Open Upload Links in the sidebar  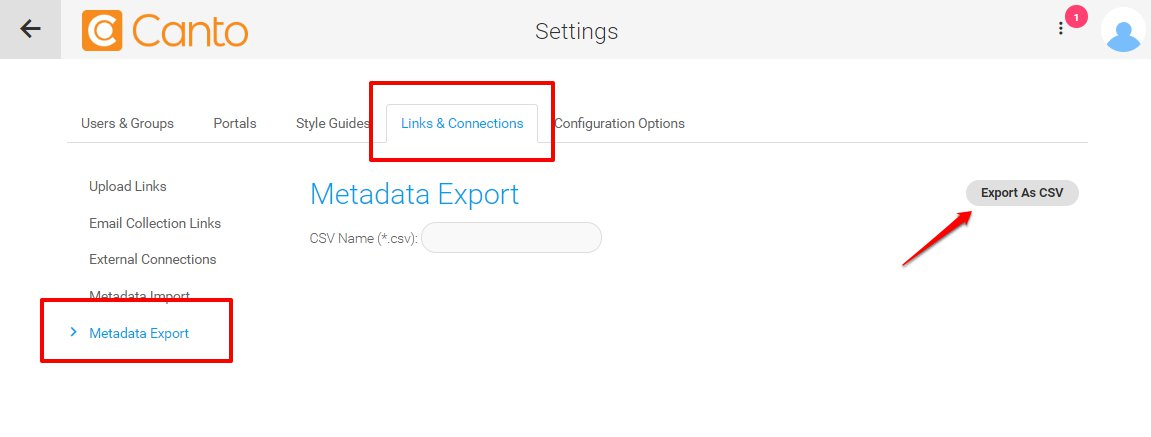click(x=128, y=187)
